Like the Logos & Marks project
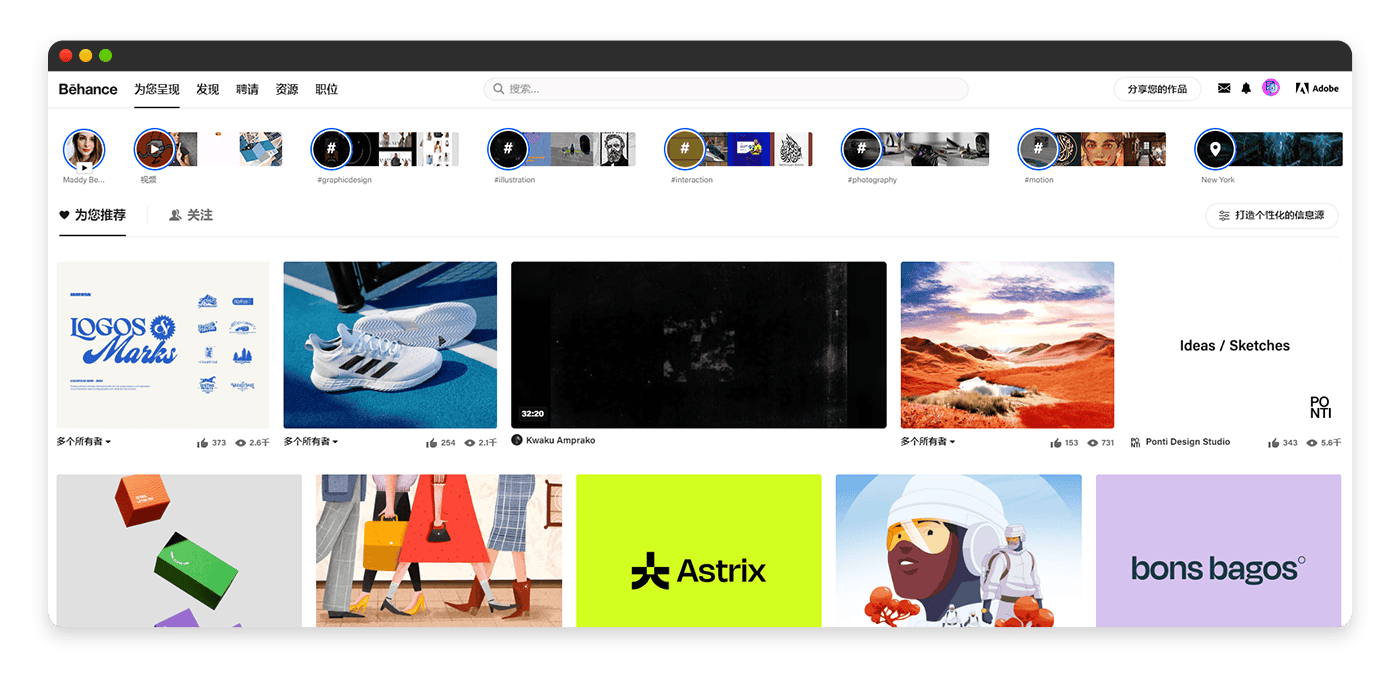The height and width of the screenshot is (700, 1400). click(203, 442)
